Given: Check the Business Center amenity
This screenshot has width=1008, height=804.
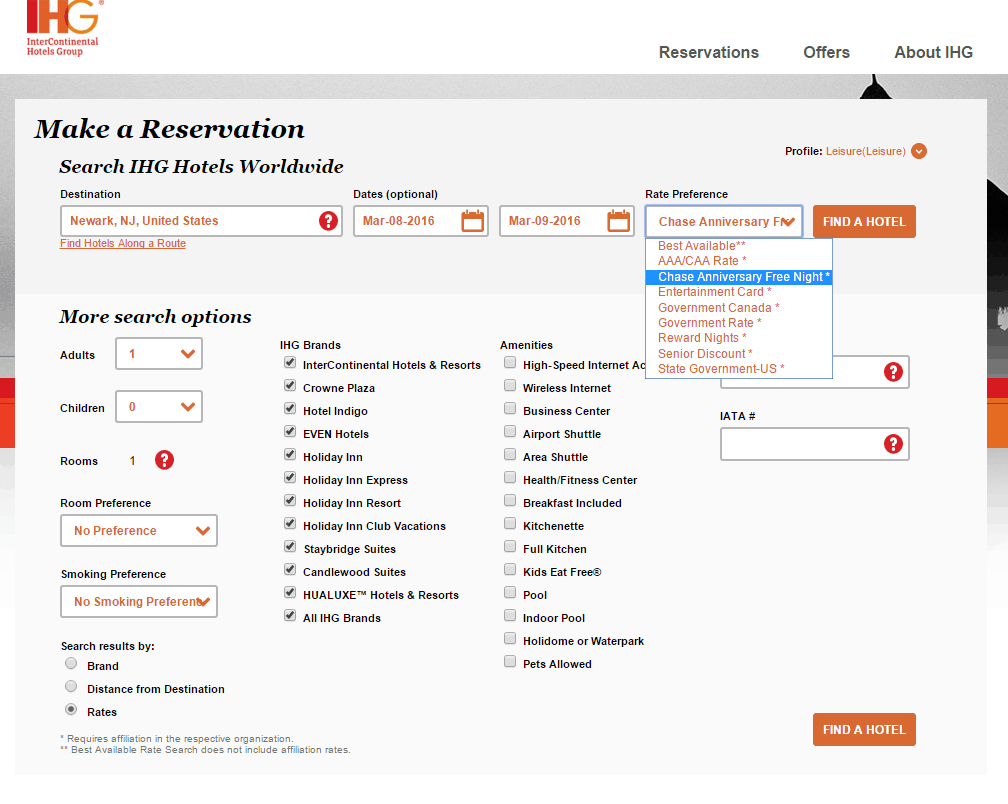Looking at the screenshot, I should click(510, 409).
